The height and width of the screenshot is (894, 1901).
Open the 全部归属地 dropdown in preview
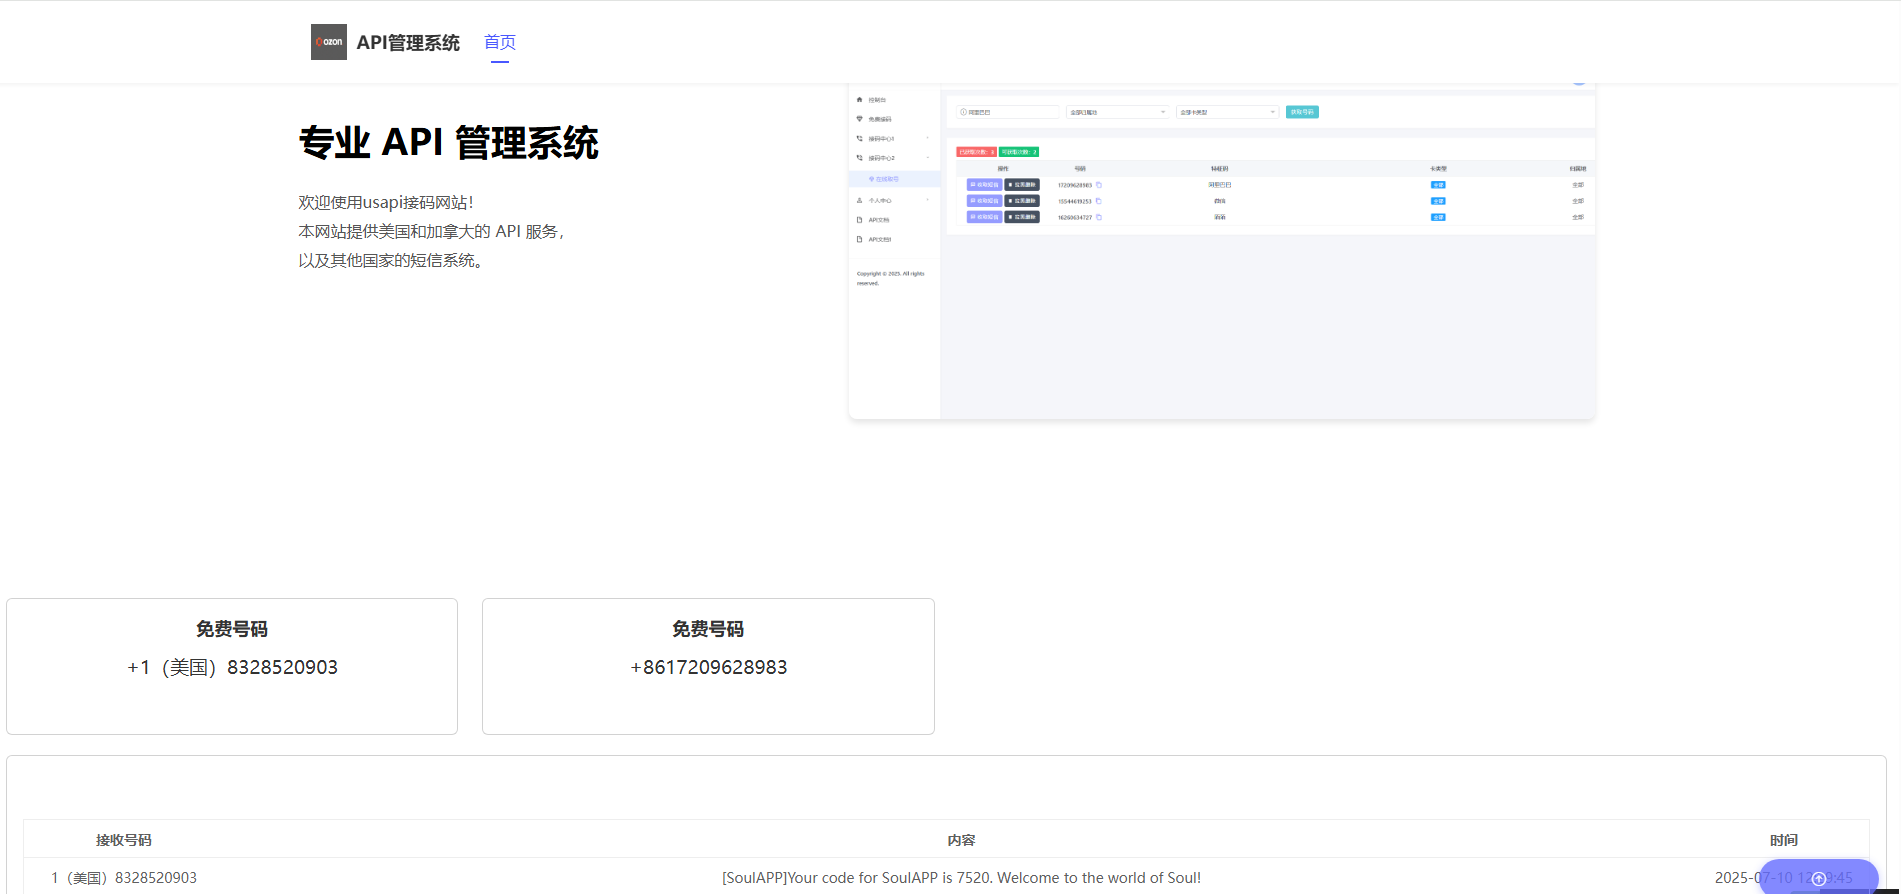pyautogui.click(x=1117, y=112)
